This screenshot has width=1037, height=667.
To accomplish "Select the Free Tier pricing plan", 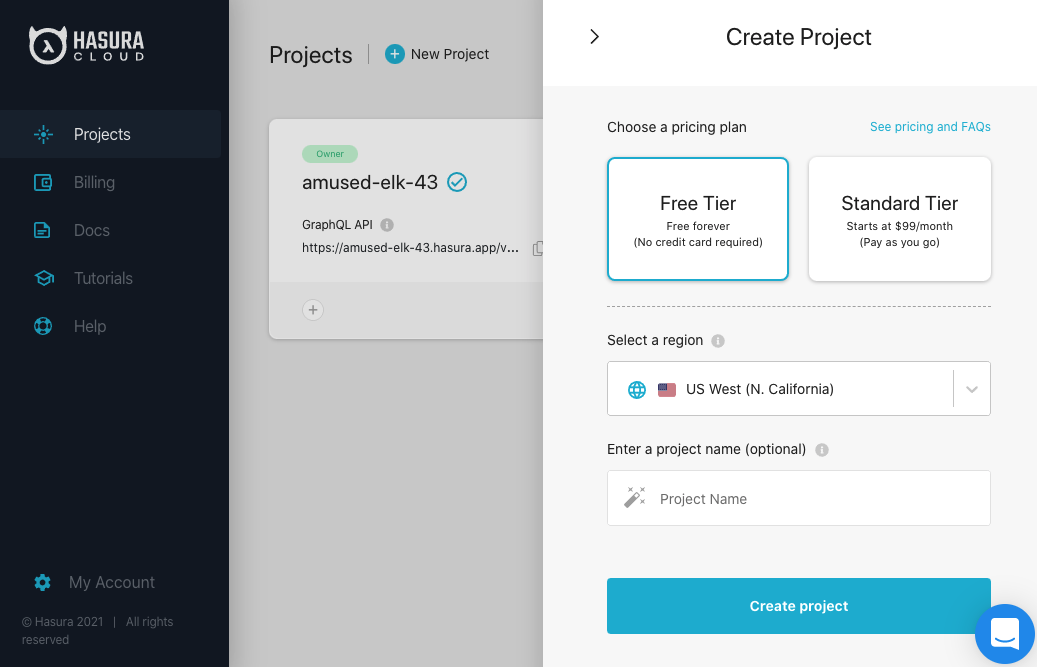I will (697, 218).
